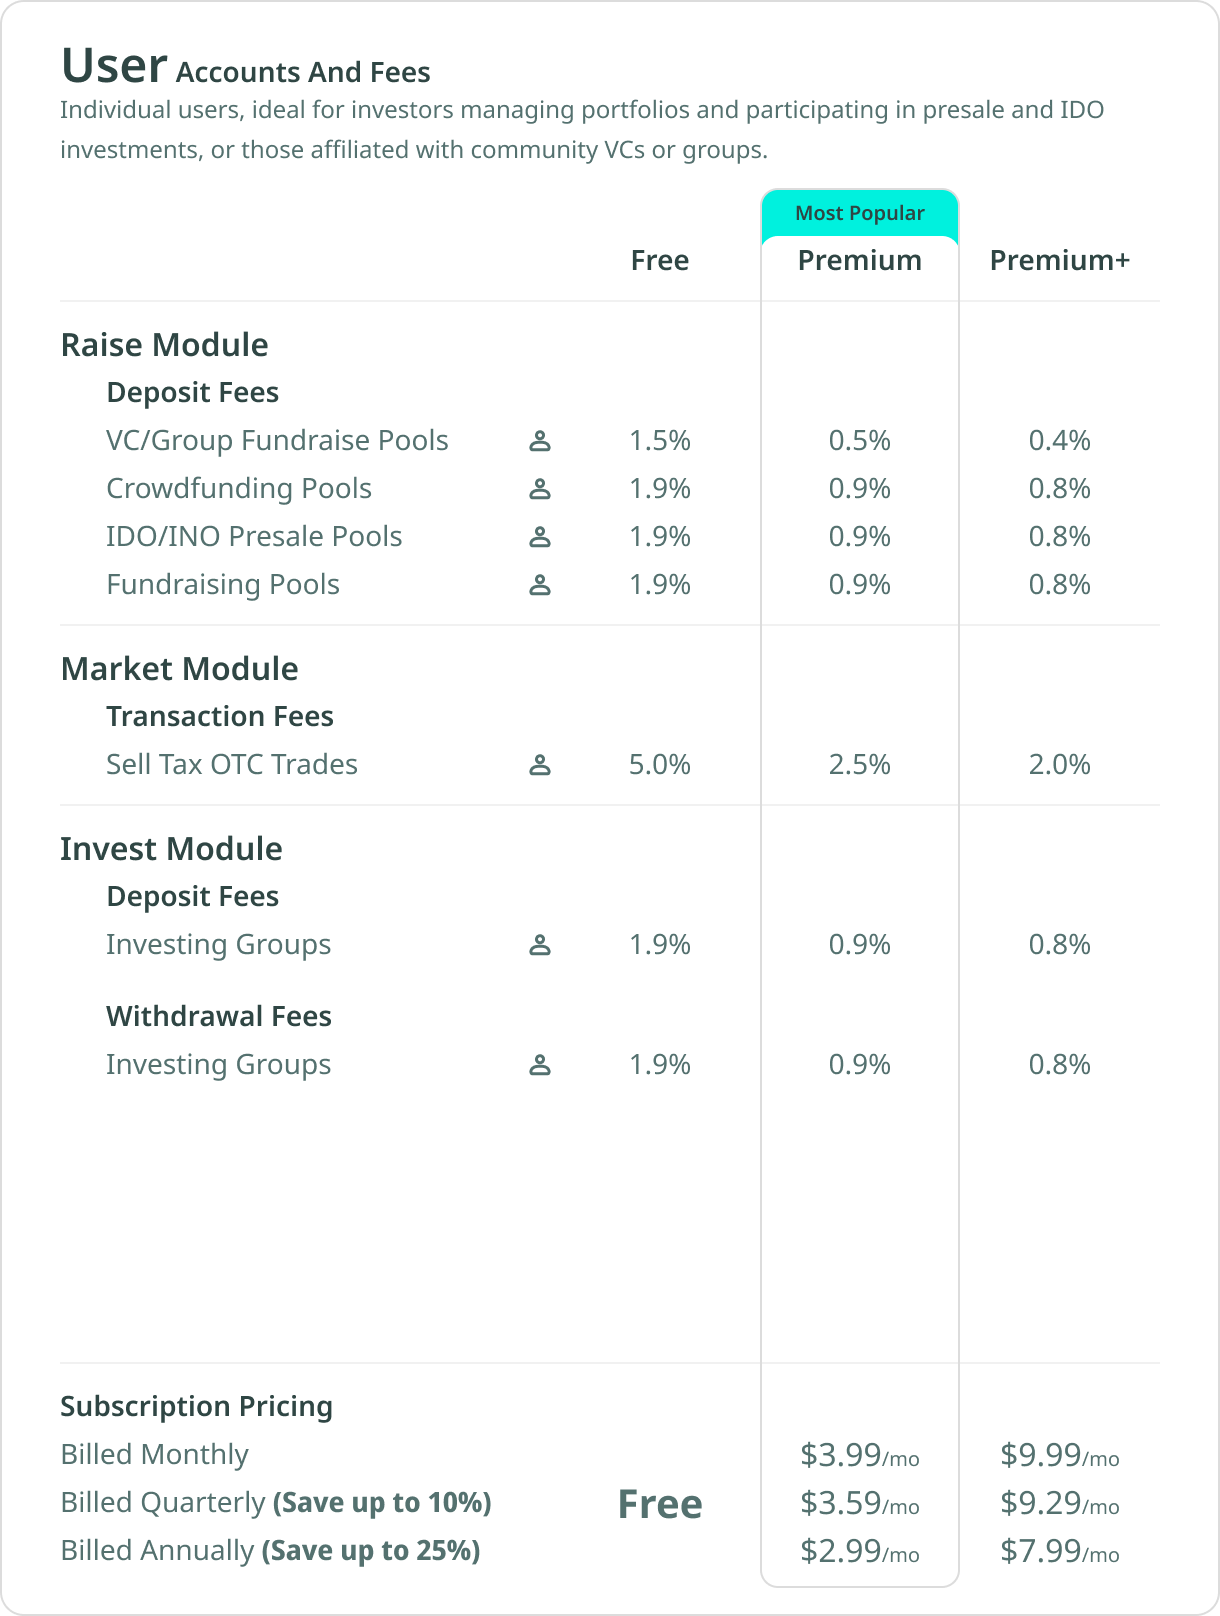Choose Premium+ $7.99/mo annual price

tap(1060, 1551)
